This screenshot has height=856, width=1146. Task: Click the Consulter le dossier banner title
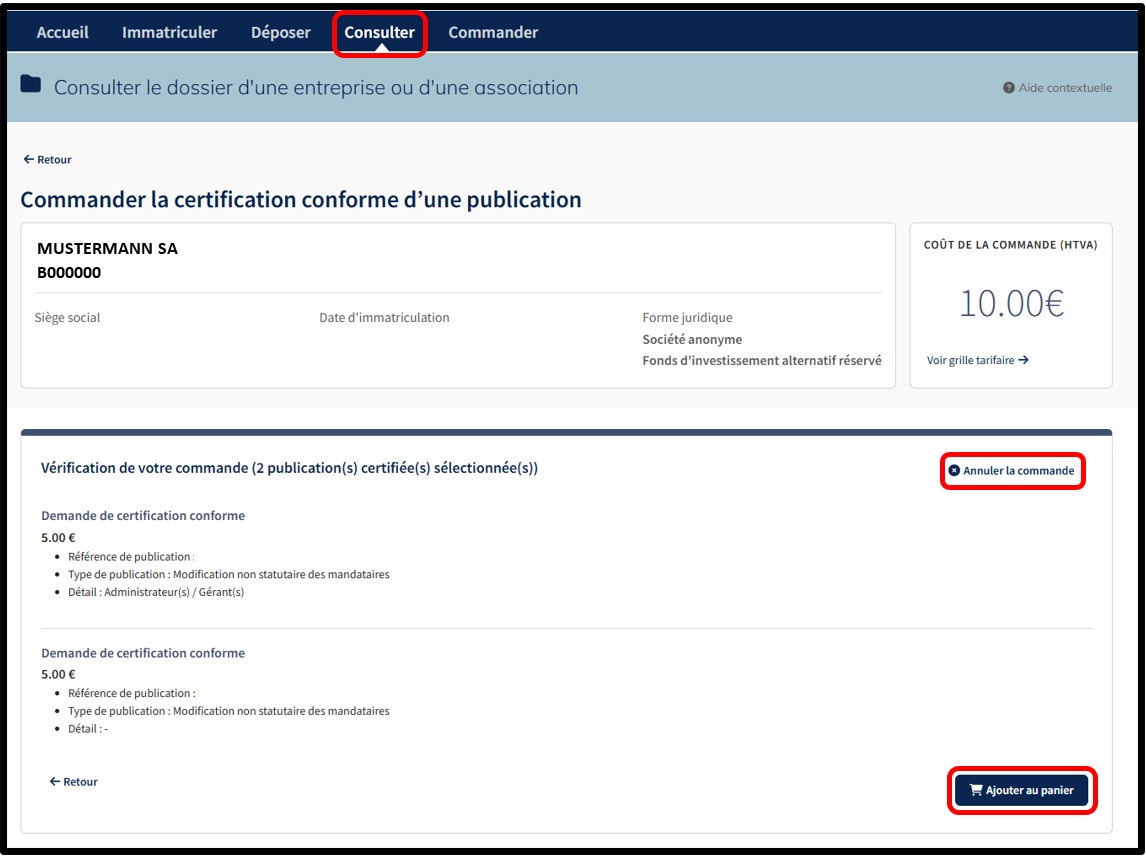[316, 88]
